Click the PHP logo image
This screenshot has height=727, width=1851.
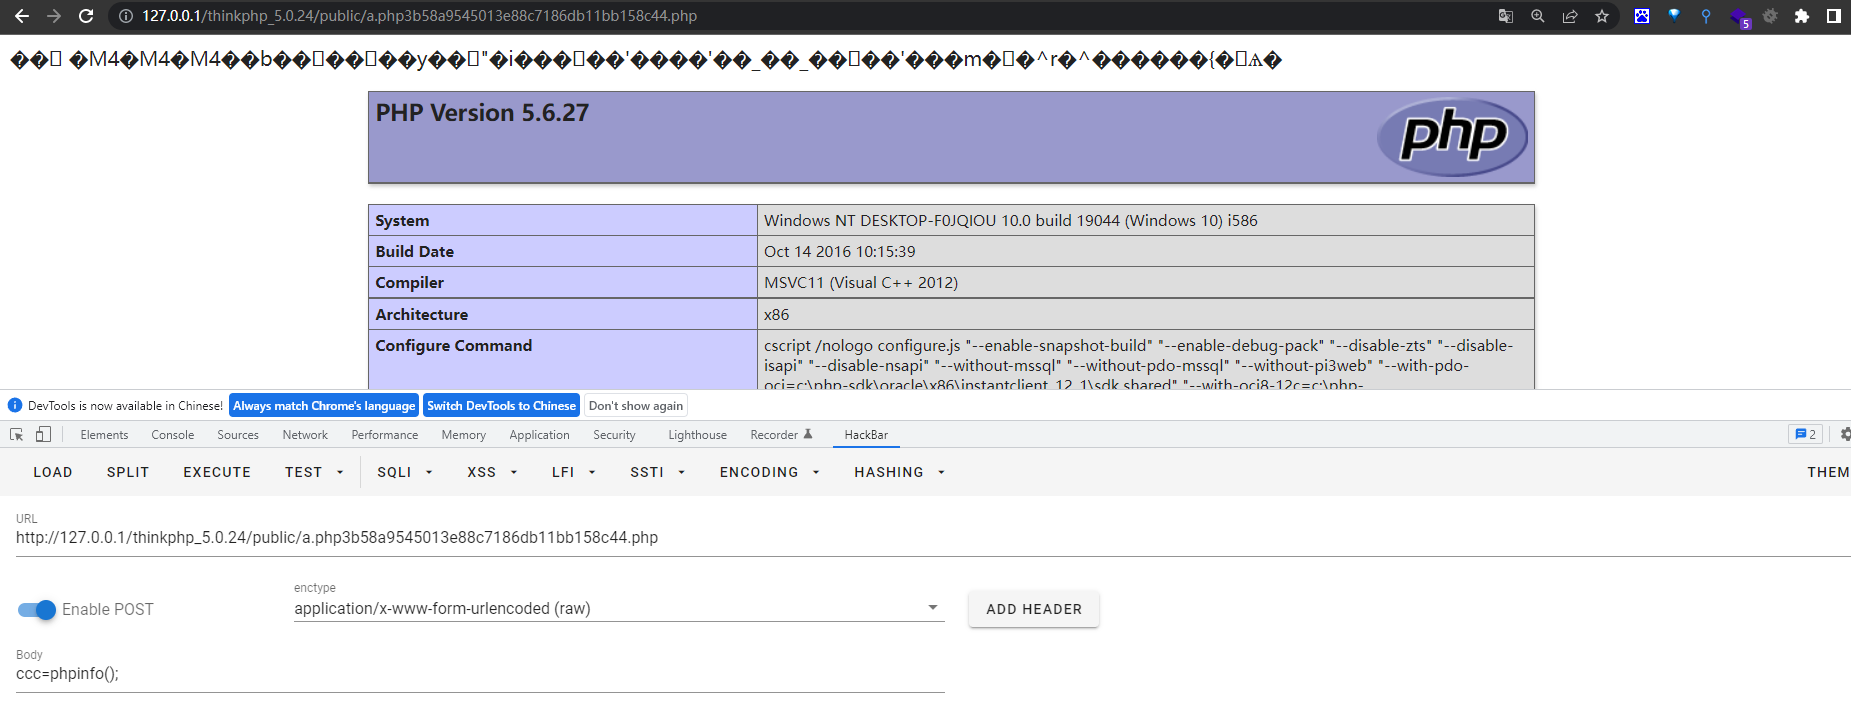coord(1452,137)
